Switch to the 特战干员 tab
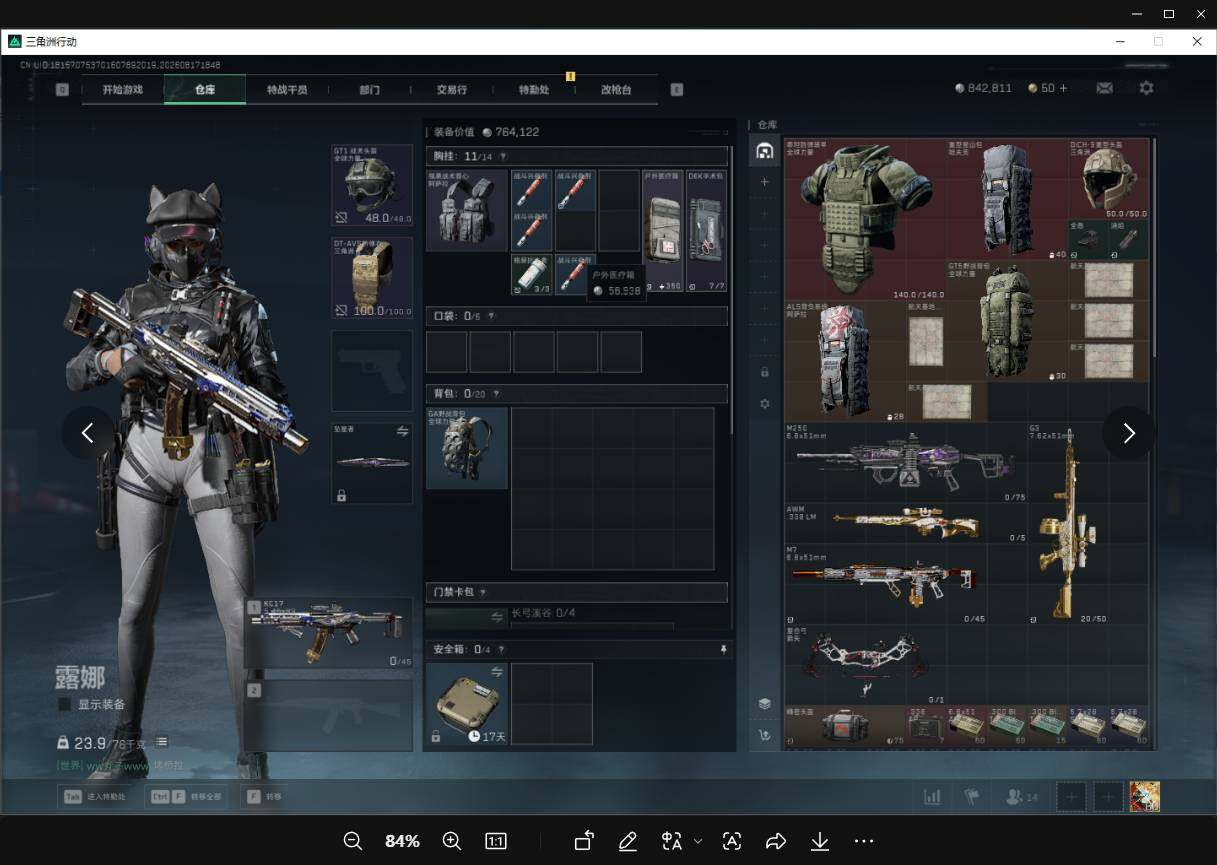 pyautogui.click(x=287, y=89)
